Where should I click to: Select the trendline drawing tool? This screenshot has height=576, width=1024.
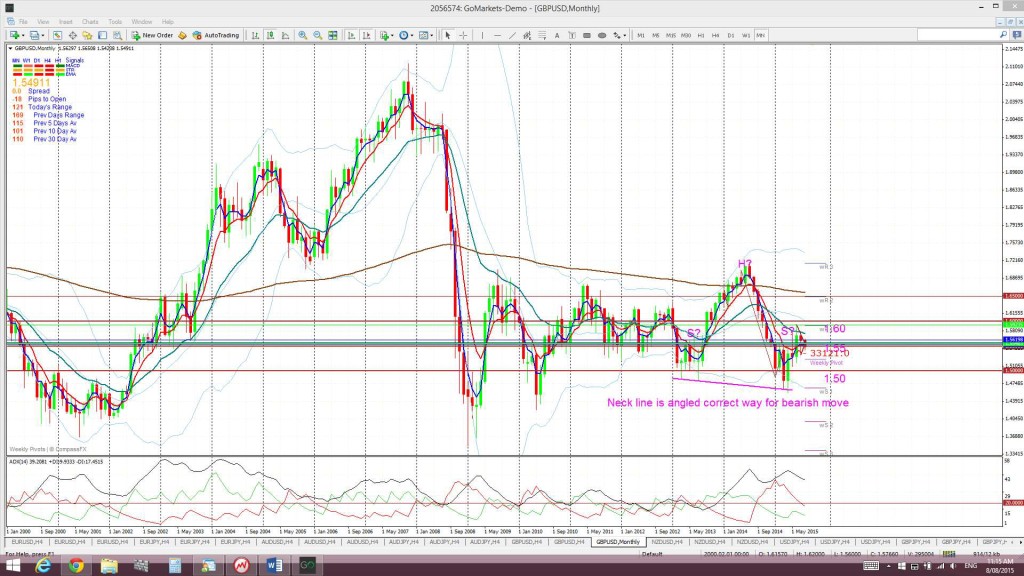coord(513,35)
